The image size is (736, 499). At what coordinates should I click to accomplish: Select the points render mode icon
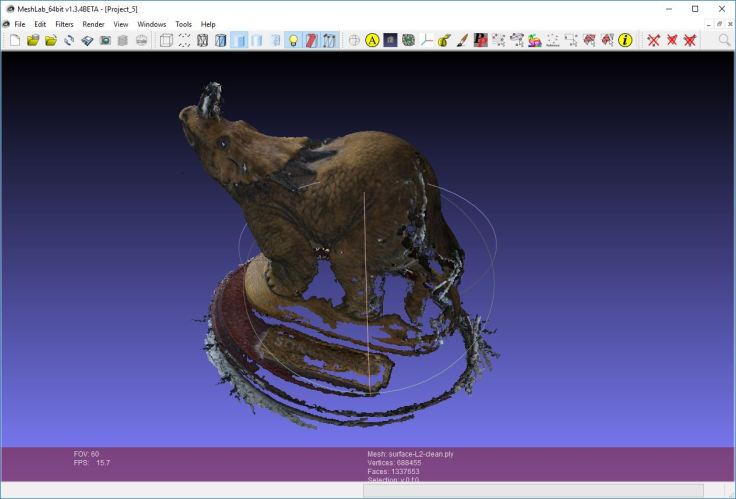click(x=185, y=40)
